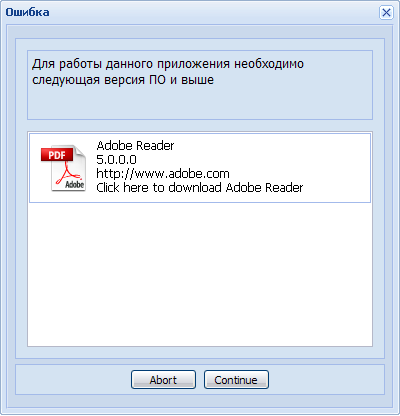Image resolution: width=400 pixels, height=416 pixels.
Task: Click the empty space right of the Continue button
Action: pos(326,380)
